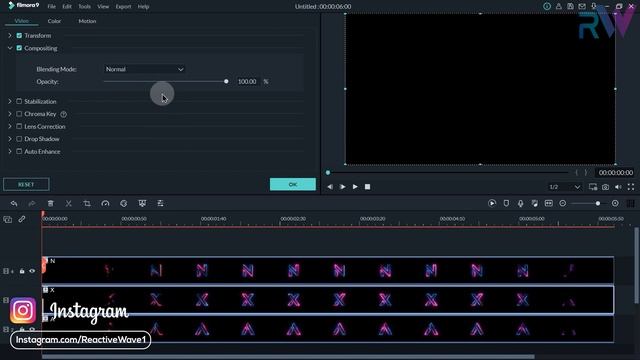Enable the Drop Shadow checkbox
Screen dimensions: 640x360
coord(19,139)
